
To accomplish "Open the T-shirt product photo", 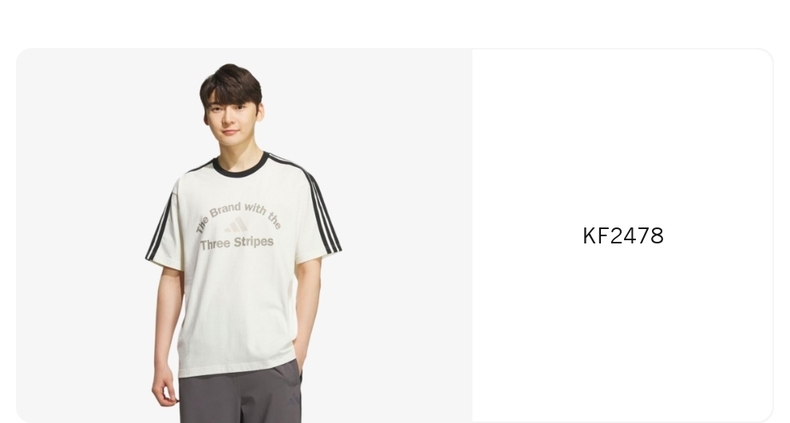I will coord(244,236).
